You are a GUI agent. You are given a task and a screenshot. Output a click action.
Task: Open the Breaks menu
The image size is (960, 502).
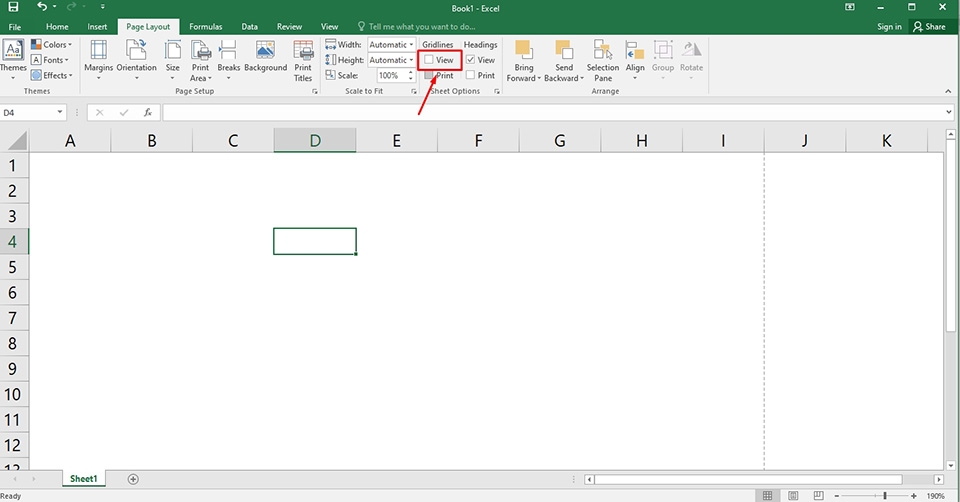coord(228,60)
